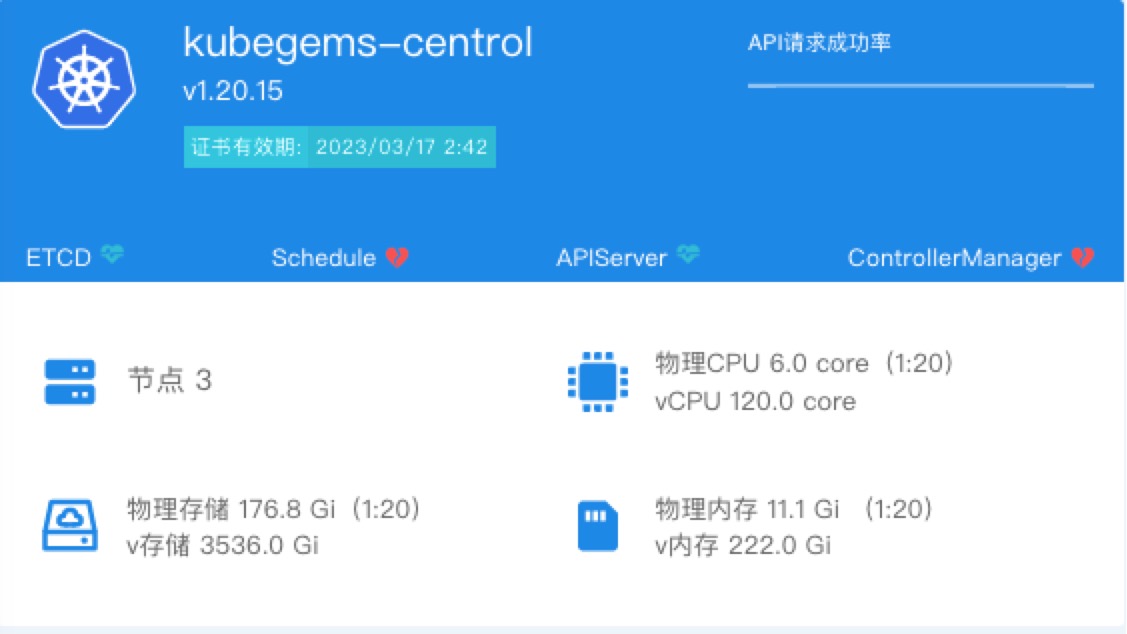Screen dimensions: 1127x634
Task: Click the green heart next to ETCD
Action: tap(112, 254)
